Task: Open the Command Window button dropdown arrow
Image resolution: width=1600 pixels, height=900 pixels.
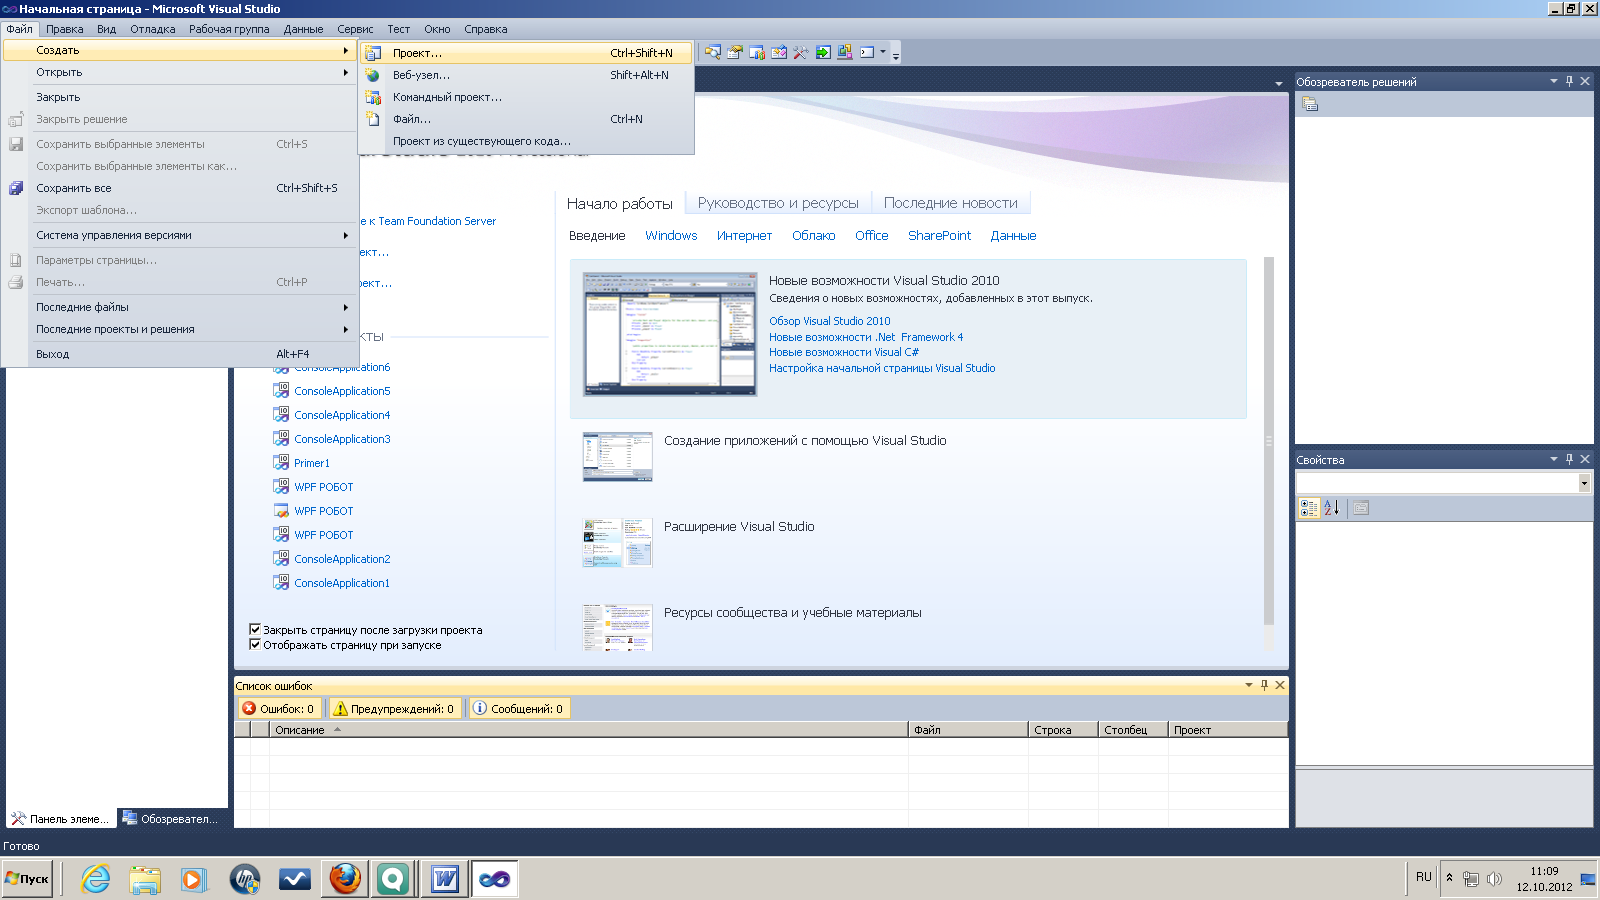Action: (883, 52)
